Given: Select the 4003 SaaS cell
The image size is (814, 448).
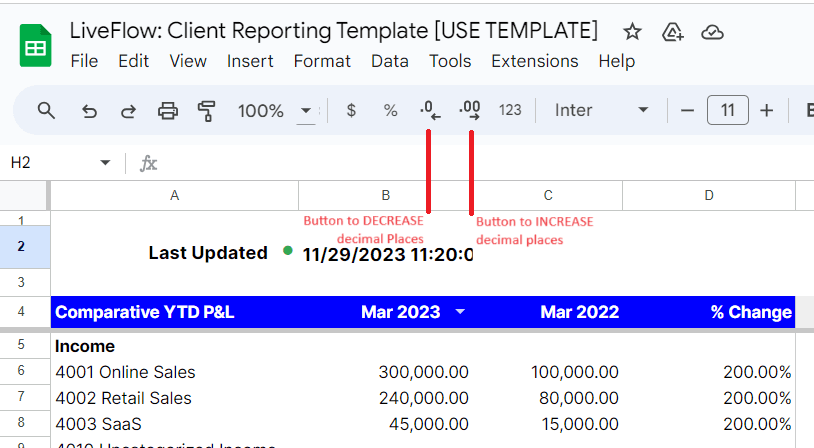Looking at the screenshot, I should pyautogui.click(x=174, y=424).
